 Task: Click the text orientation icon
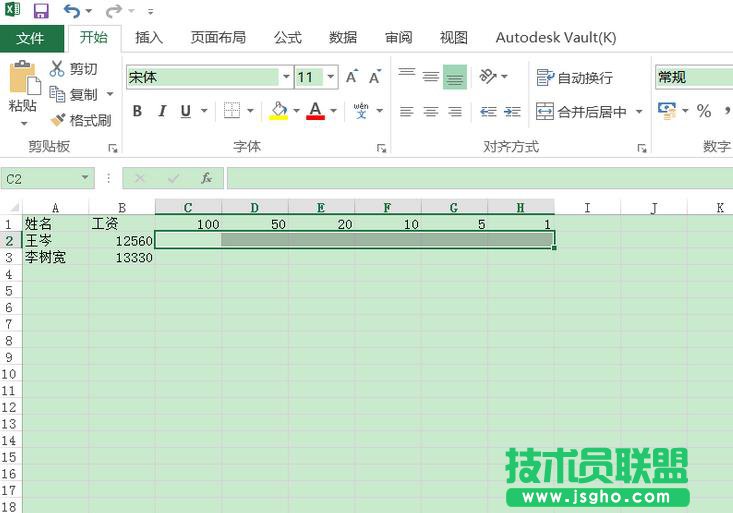pos(488,76)
